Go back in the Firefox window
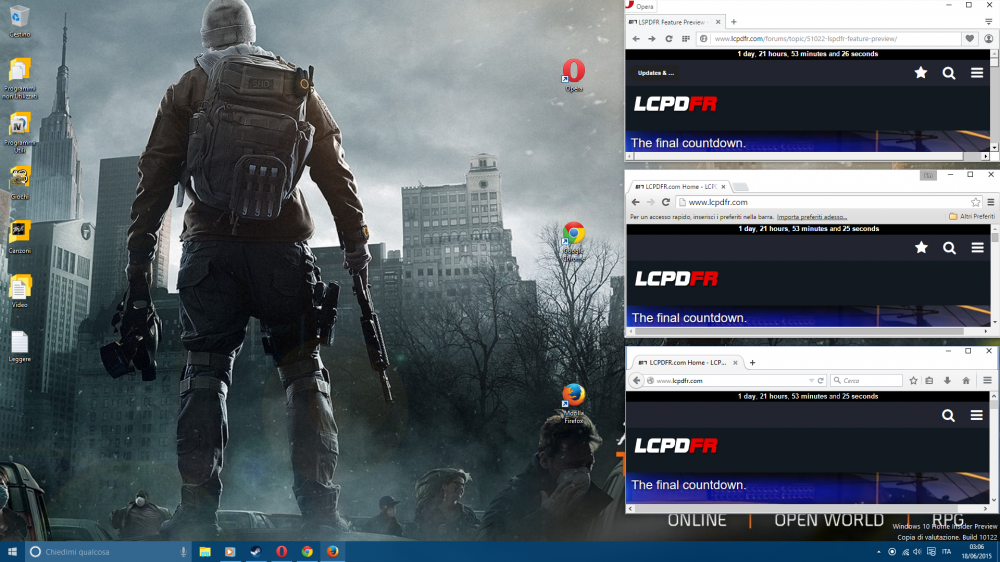 (636, 381)
